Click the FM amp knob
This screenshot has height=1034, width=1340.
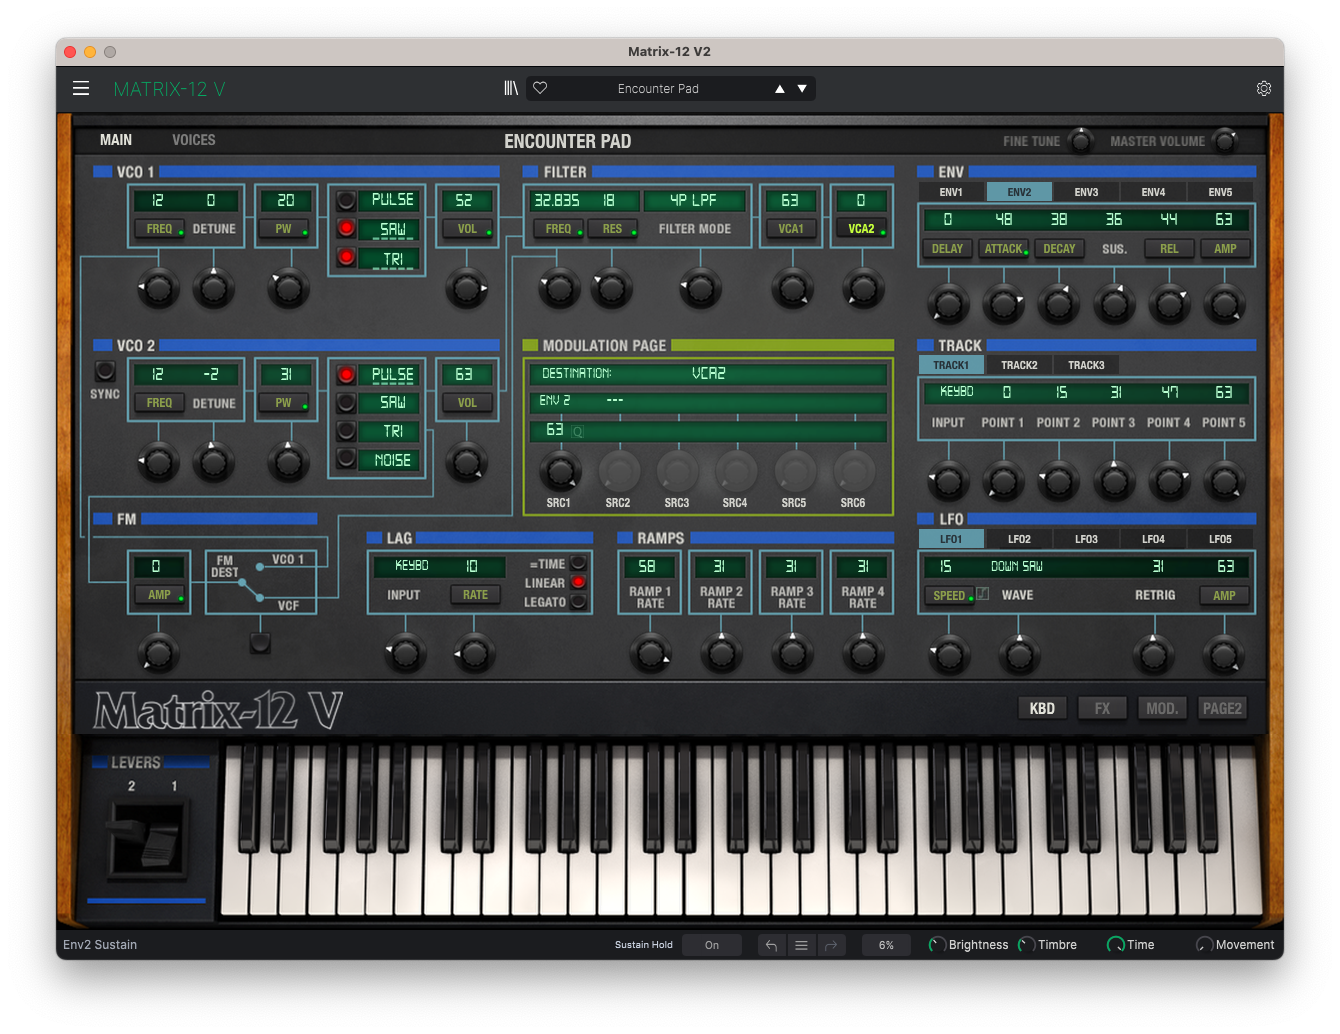[x=158, y=653]
